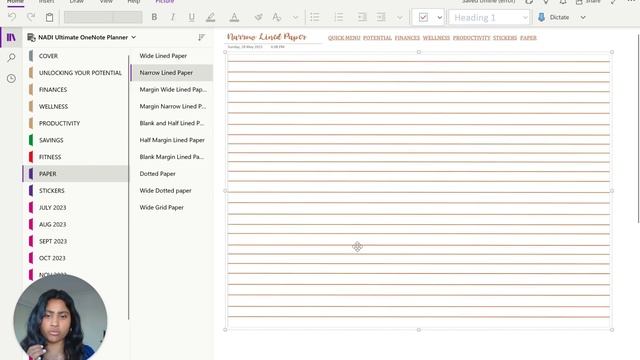This screenshot has height=360, width=640.
Task: Toggle bold formatting
Action: pyautogui.click(x=154, y=17)
